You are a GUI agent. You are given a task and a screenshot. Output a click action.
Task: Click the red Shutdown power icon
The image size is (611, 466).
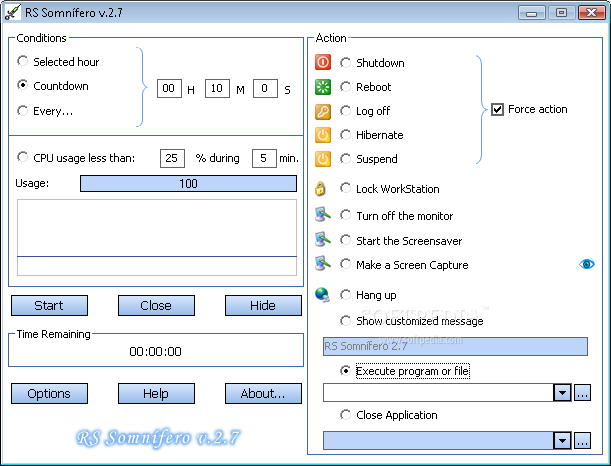323,62
